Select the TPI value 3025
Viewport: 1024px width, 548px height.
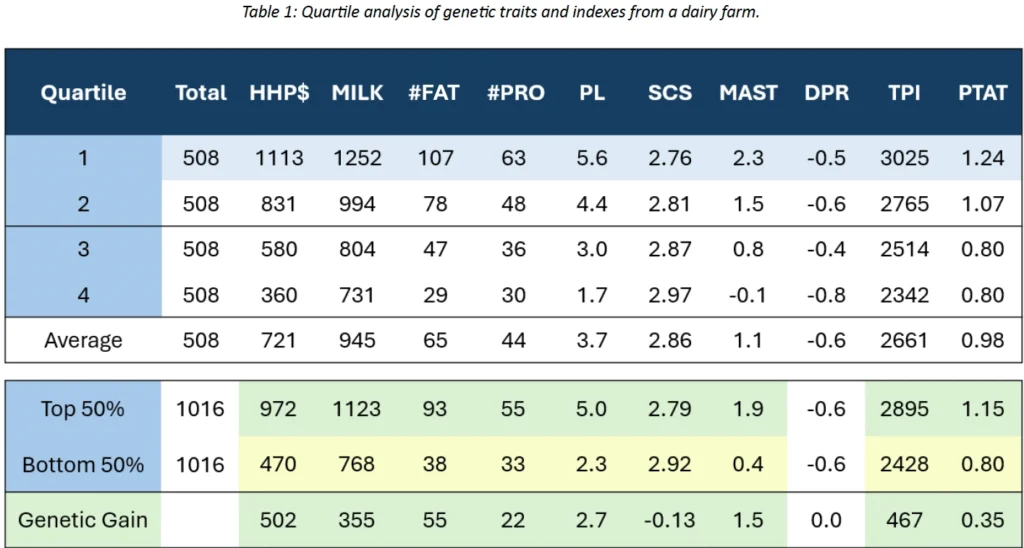point(905,158)
